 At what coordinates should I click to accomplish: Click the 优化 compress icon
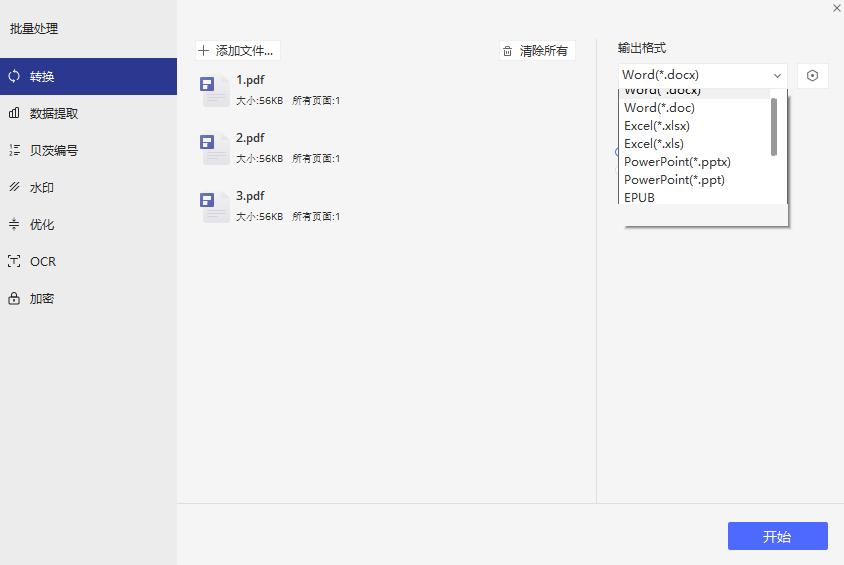pos(14,224)
